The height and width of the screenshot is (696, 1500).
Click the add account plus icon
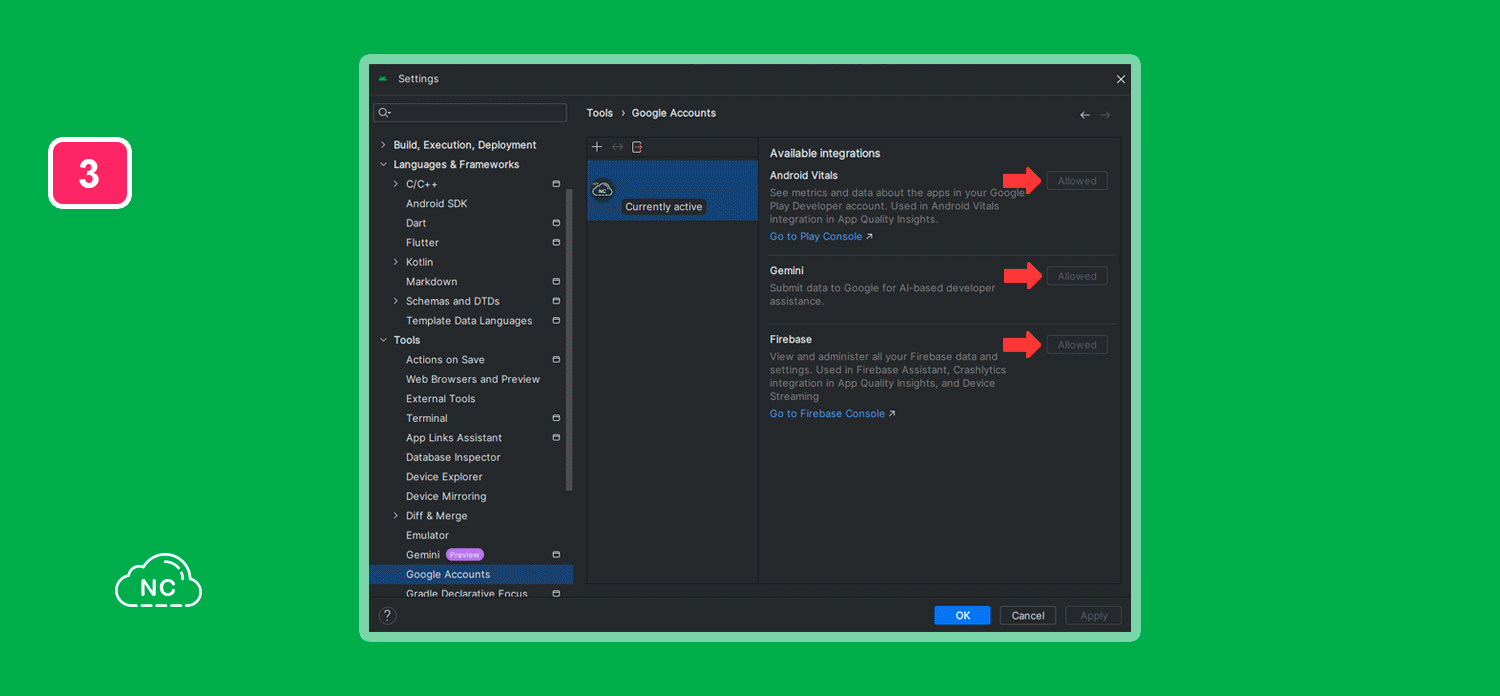(x=597, y=147)
